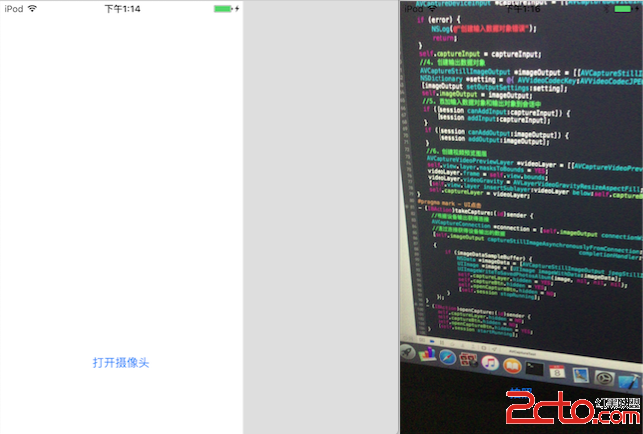
Task: Click the black Terminal icon in the preview
Action: (534, 369)
